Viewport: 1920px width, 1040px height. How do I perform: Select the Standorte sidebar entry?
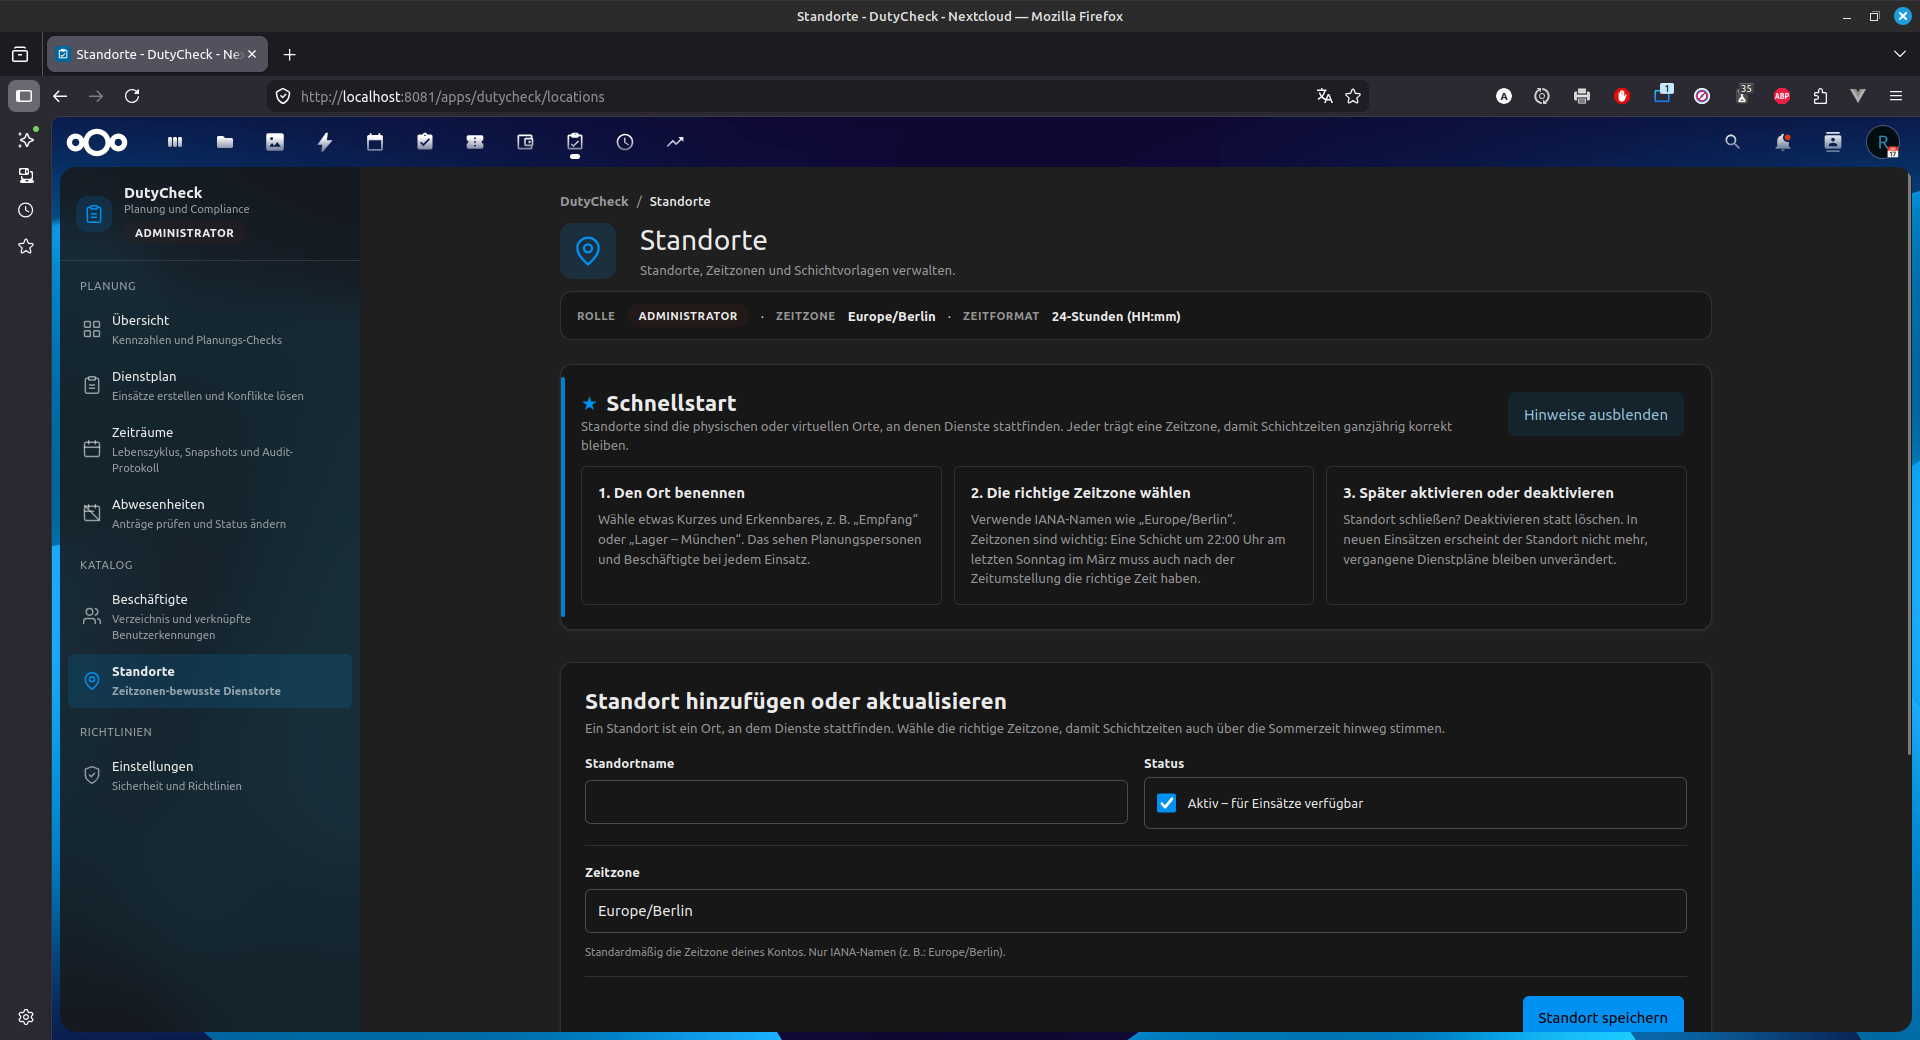(210, 681)
